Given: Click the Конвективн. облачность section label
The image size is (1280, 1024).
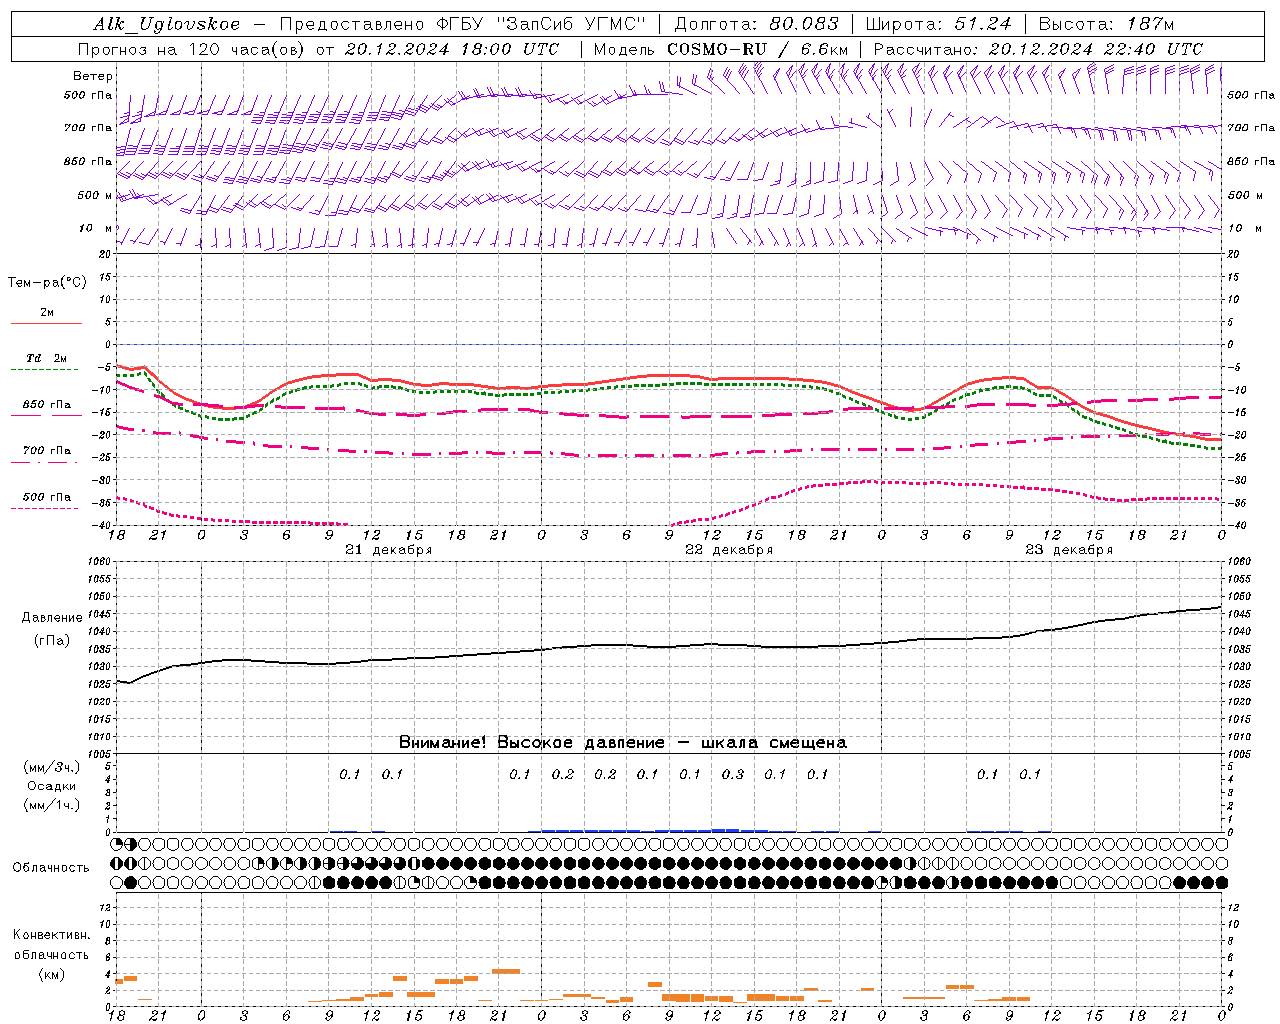Looking at the screenshot, I should (51, 945).
